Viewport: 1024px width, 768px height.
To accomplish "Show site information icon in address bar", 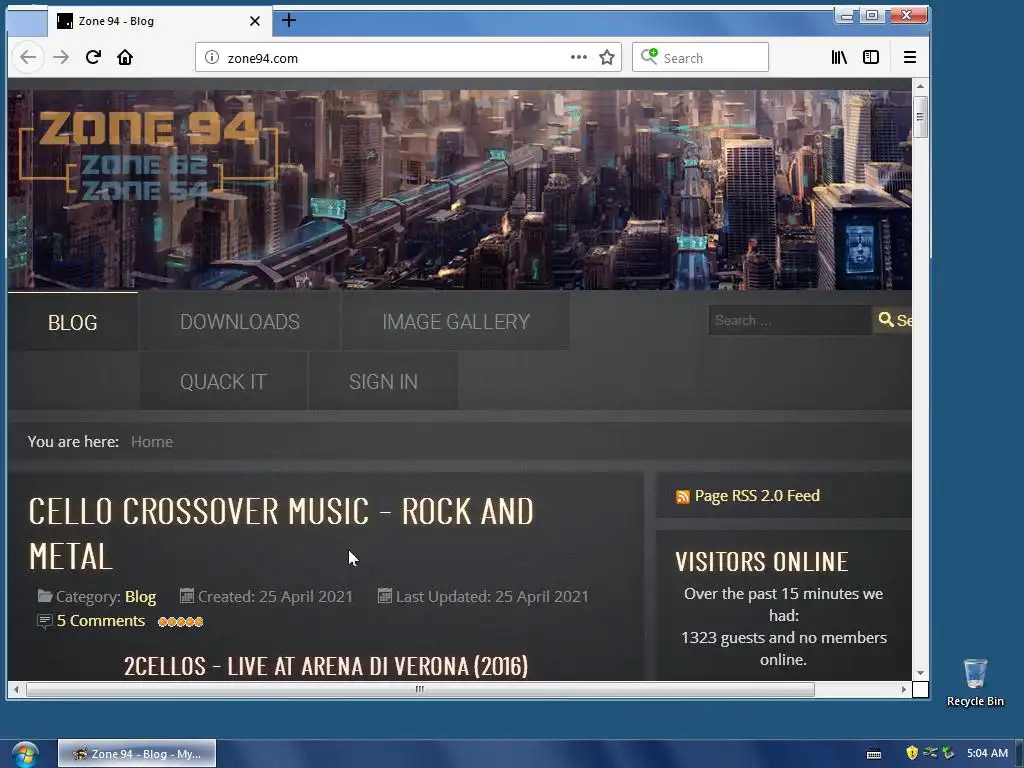I will 212,57.
